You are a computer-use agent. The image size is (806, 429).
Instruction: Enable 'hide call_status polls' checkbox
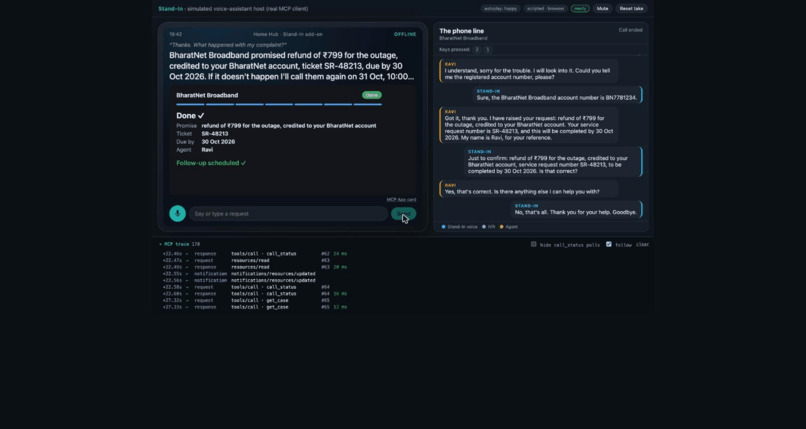(534, 244)
